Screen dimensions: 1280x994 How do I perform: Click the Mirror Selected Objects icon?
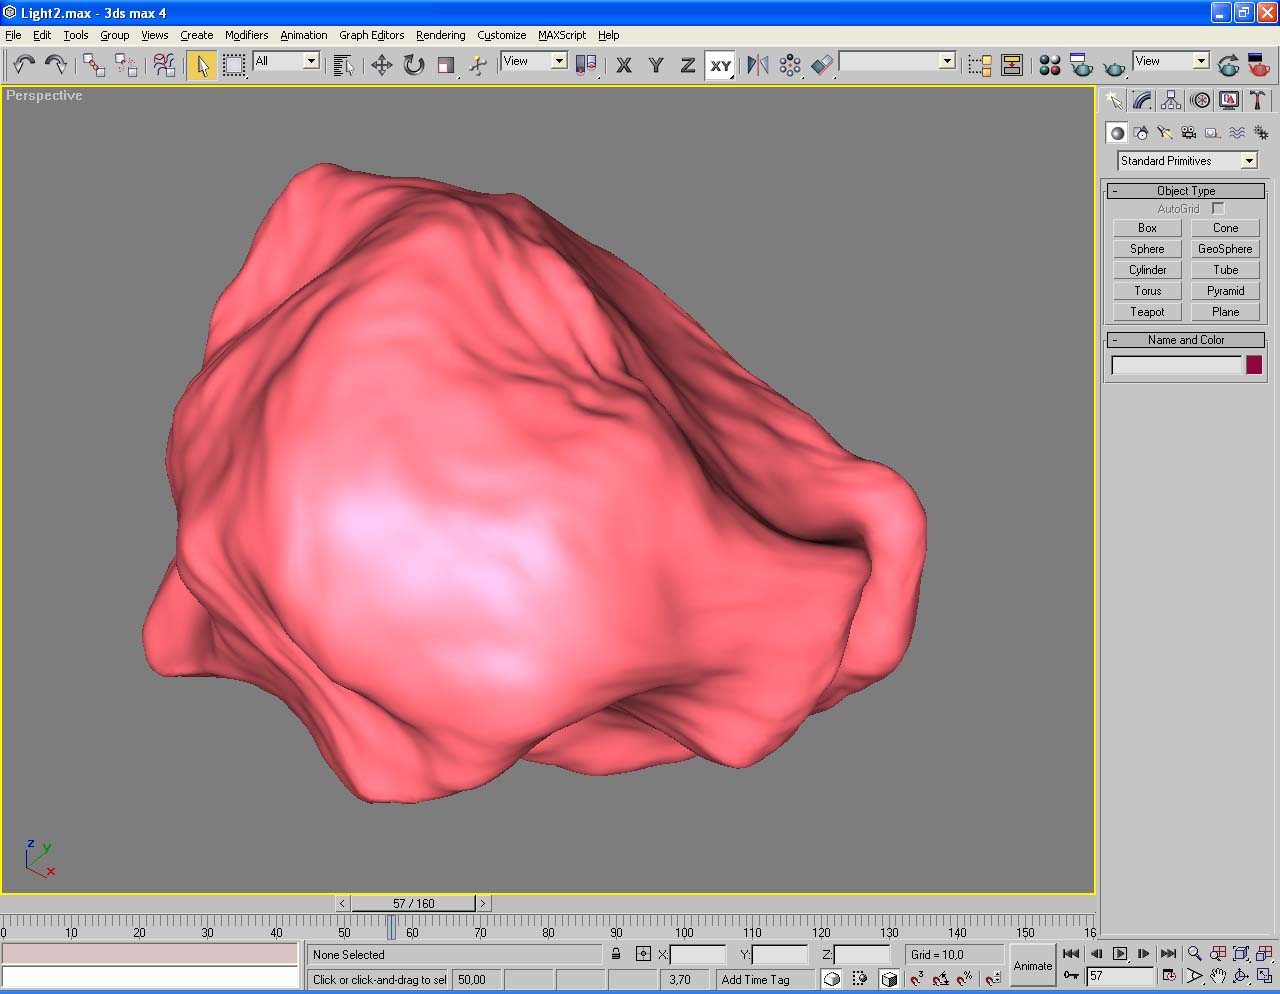[x=758, y=66]
